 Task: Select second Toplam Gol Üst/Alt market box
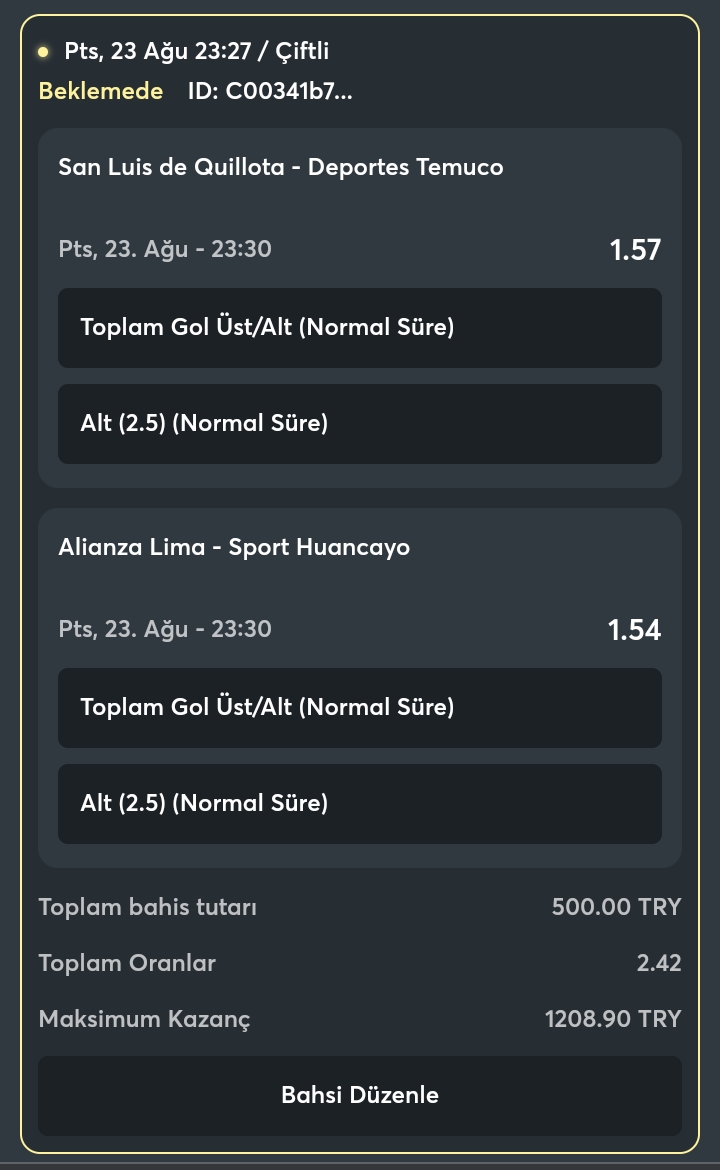(360, 707)
